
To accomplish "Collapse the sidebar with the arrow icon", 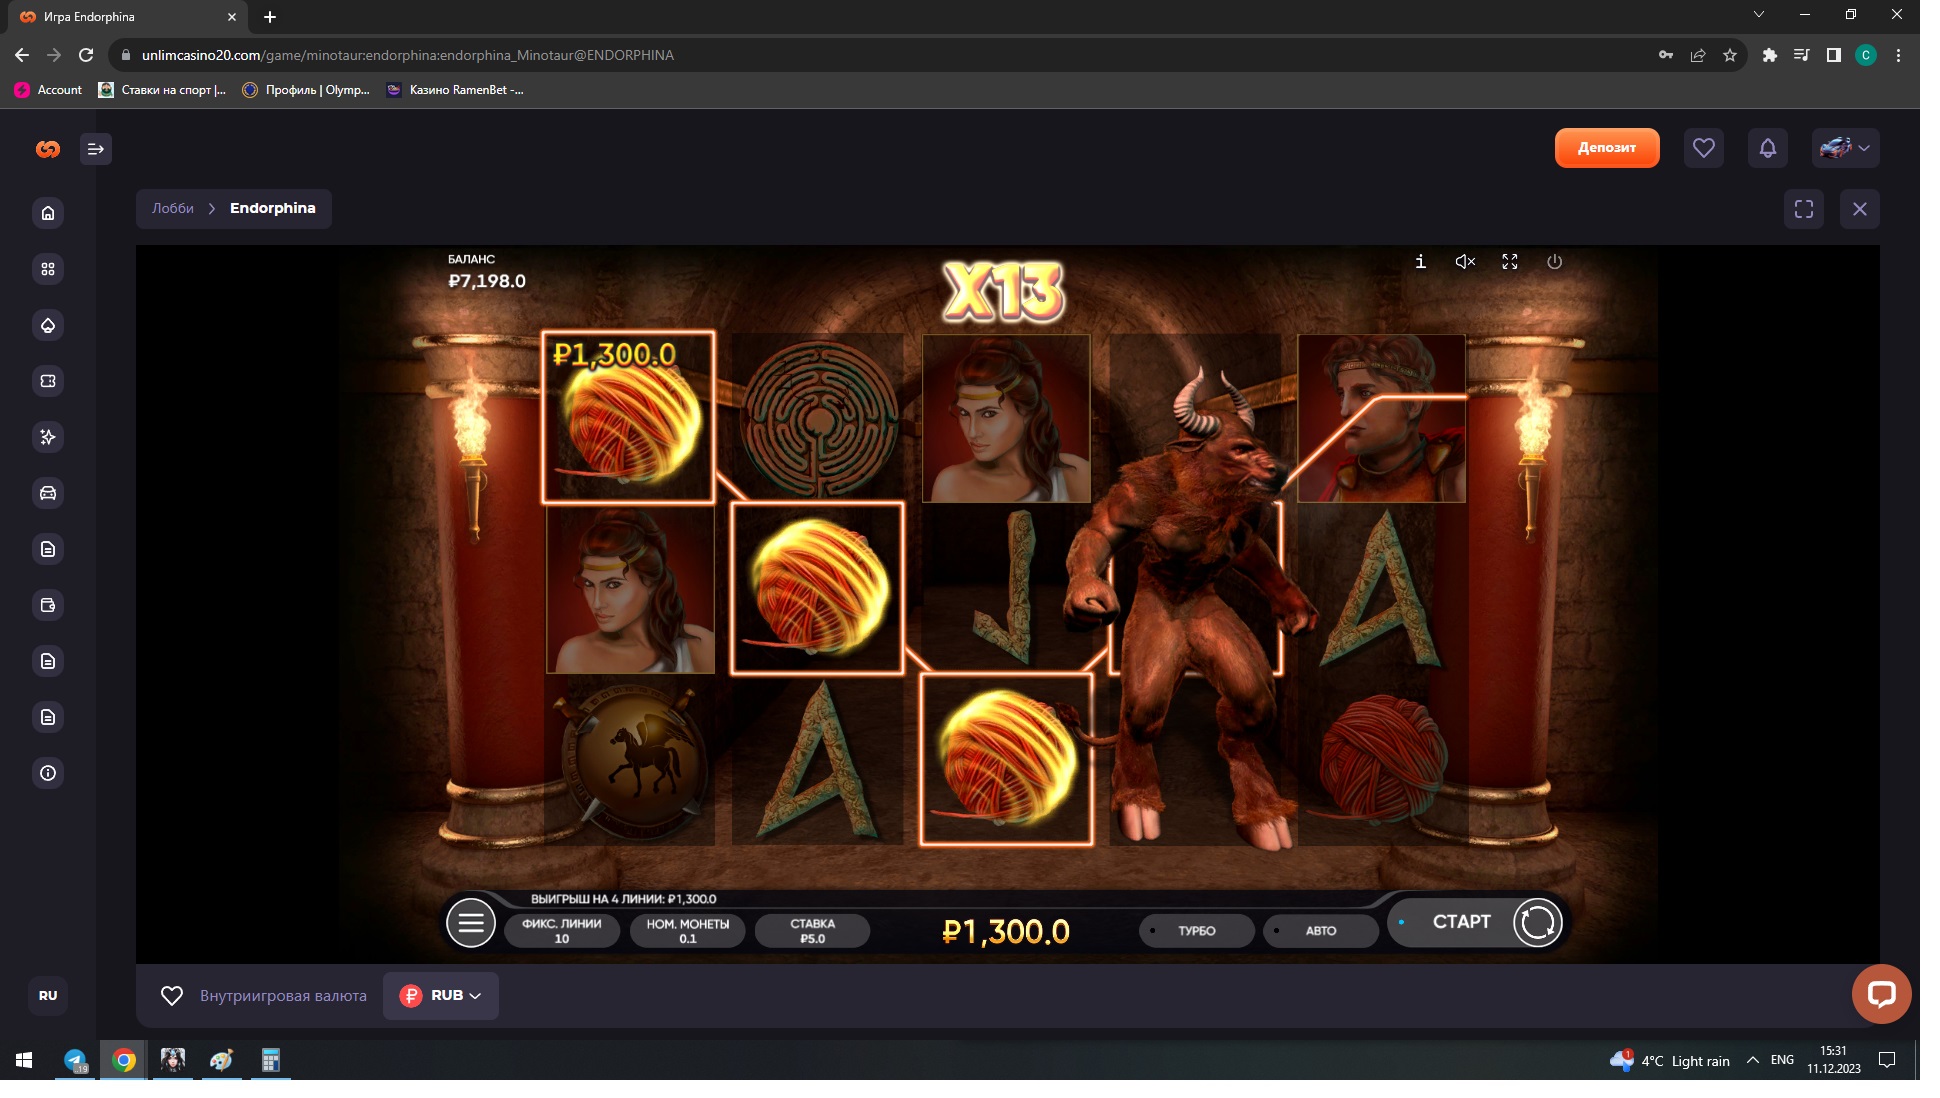I will (x=96, y=149).
